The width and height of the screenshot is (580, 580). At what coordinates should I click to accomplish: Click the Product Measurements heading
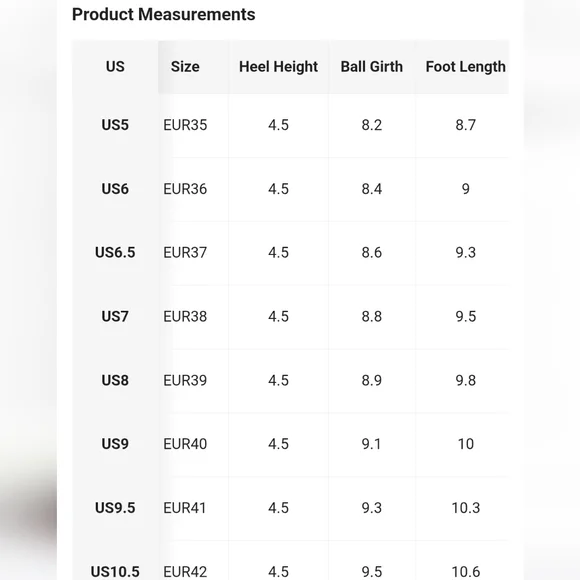pos(163,14)
